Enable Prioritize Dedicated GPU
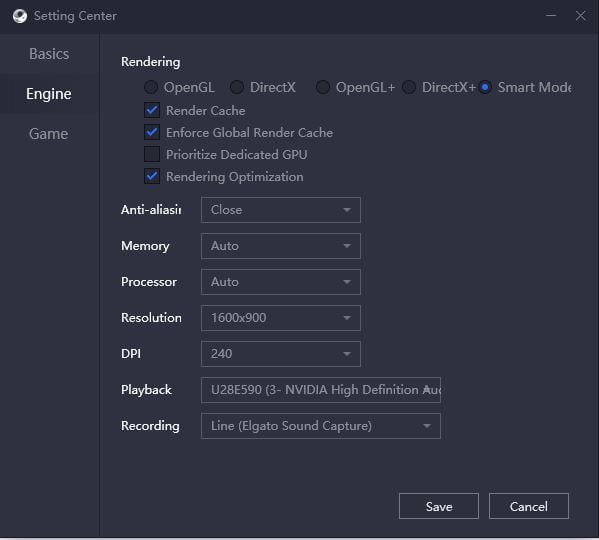Screen dimensions: 599x540 pyautogui.click(x=152, y=155)
